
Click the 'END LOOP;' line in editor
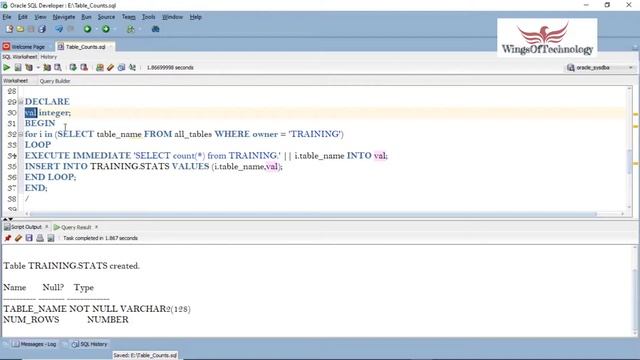50,177
